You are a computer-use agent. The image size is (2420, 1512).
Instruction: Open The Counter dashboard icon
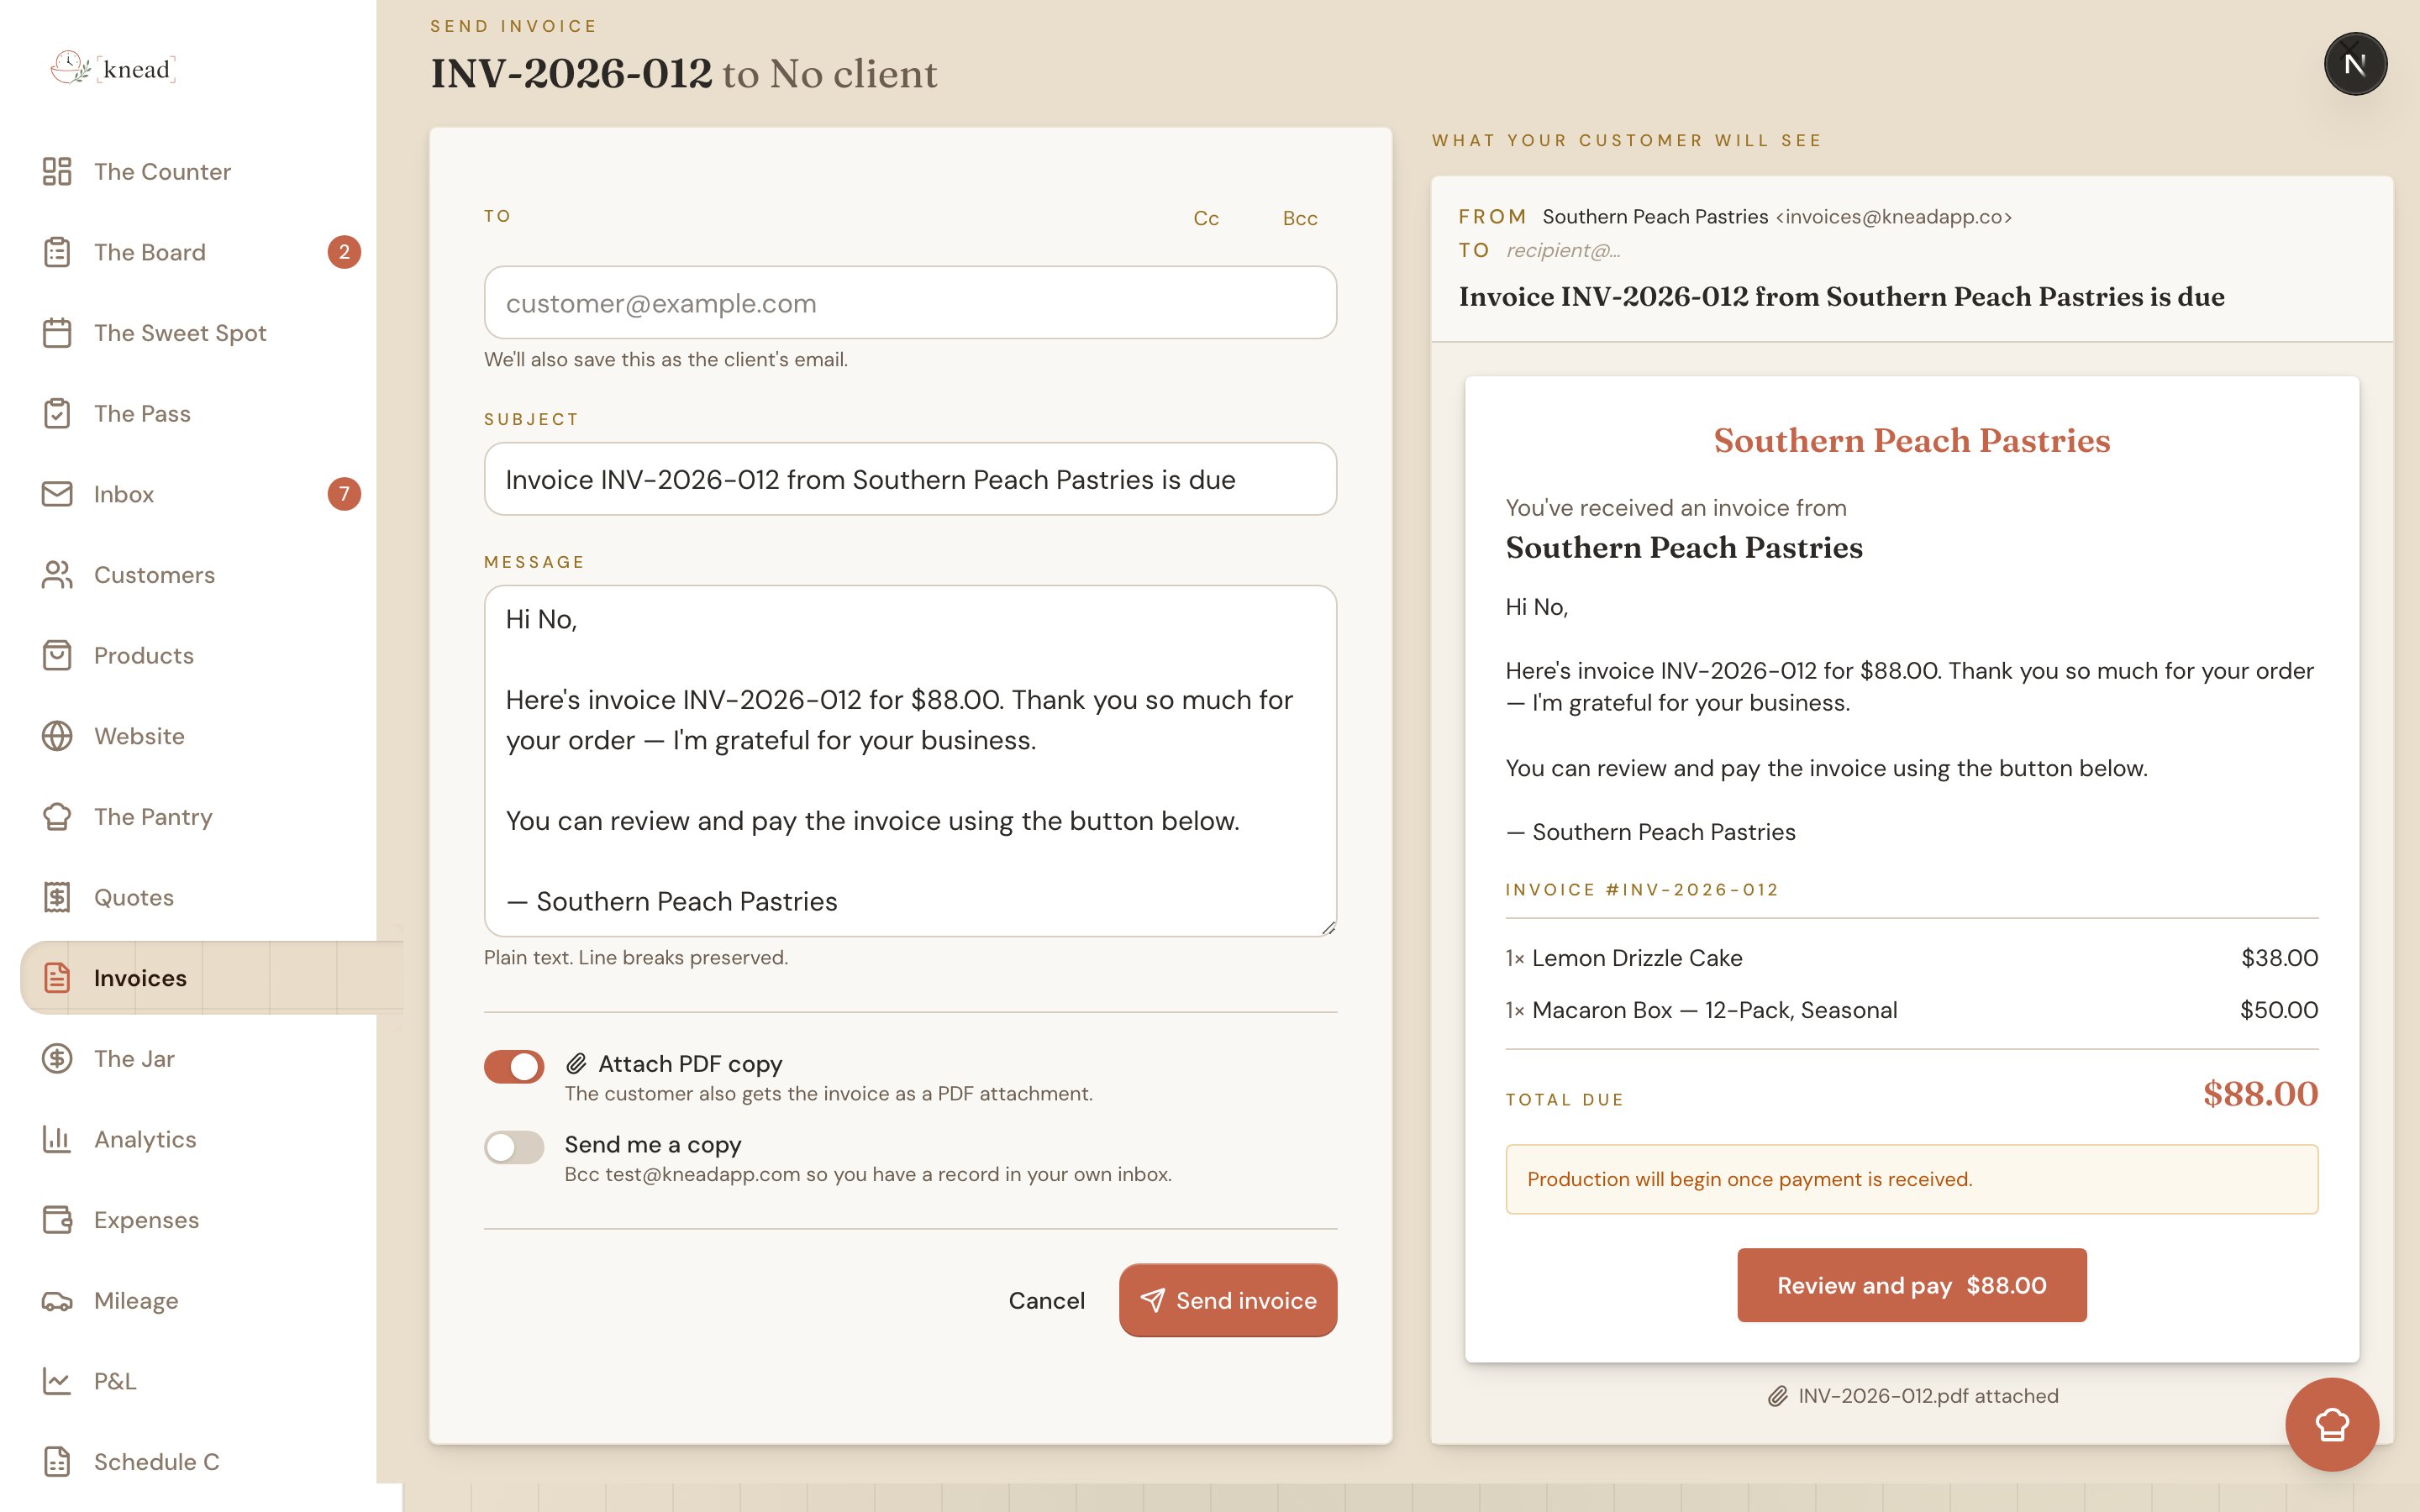[x=57, y=171]
